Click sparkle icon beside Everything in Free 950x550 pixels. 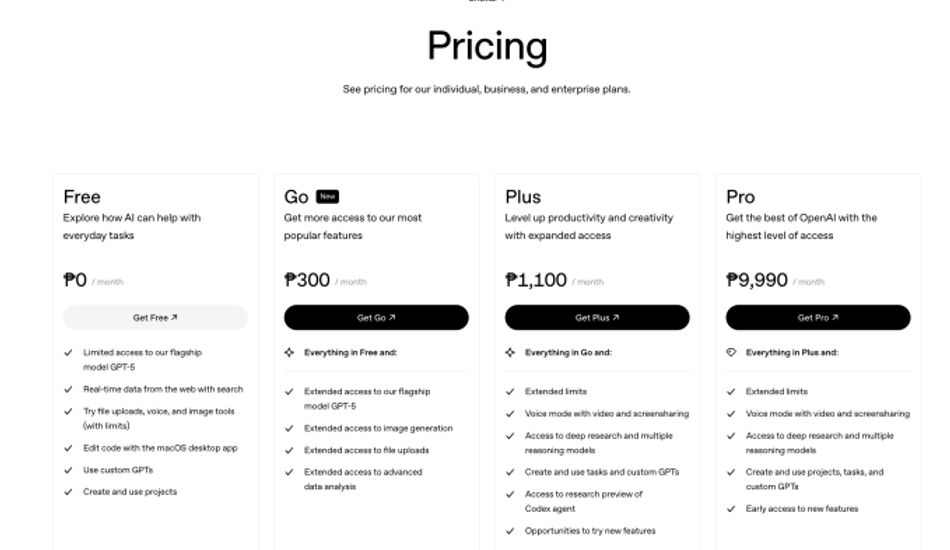(290, 353)
